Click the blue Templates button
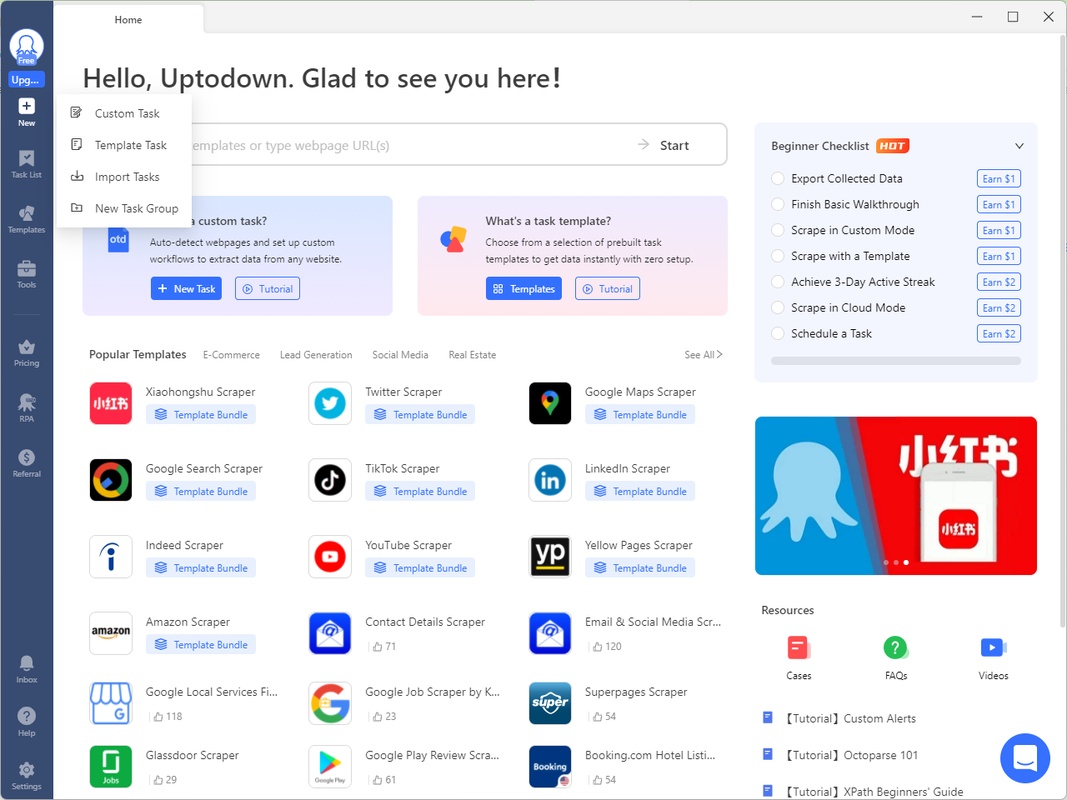 coord(524,288)
